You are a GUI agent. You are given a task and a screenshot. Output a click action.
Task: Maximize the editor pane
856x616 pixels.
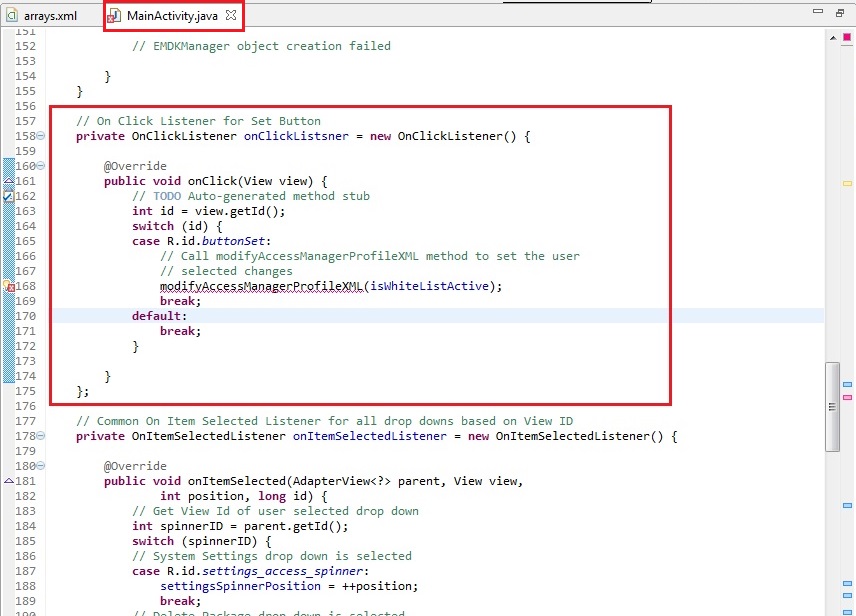[840, 13]
